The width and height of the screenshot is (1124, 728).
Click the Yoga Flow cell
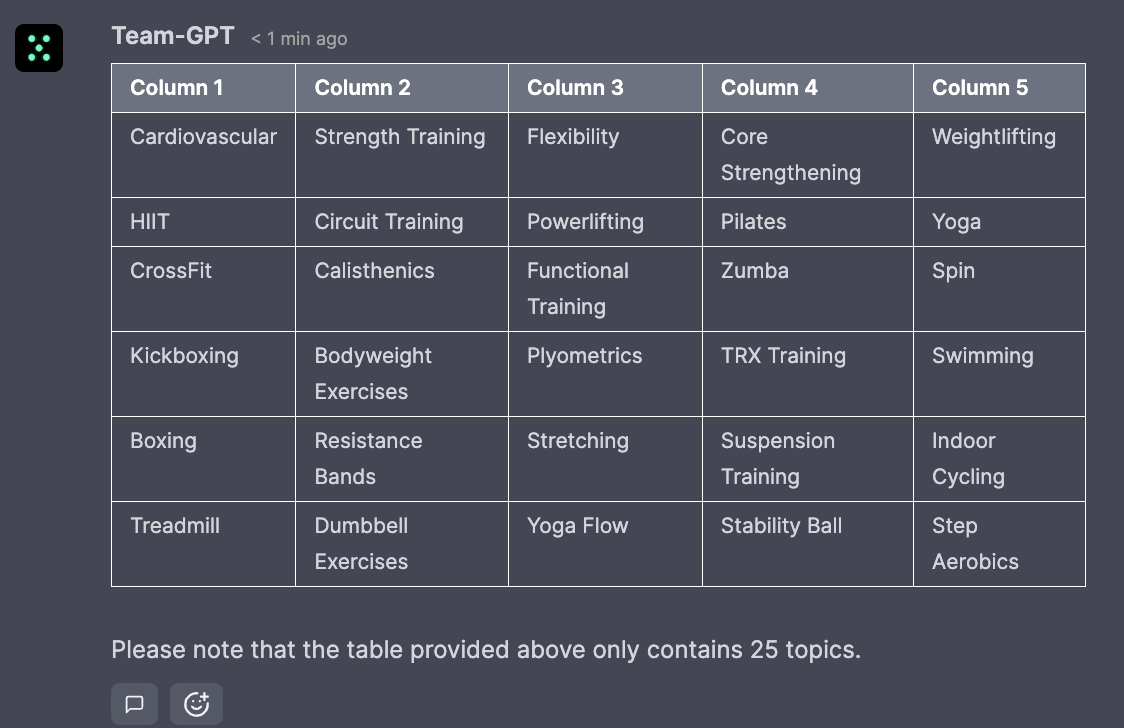pos(605,544)
